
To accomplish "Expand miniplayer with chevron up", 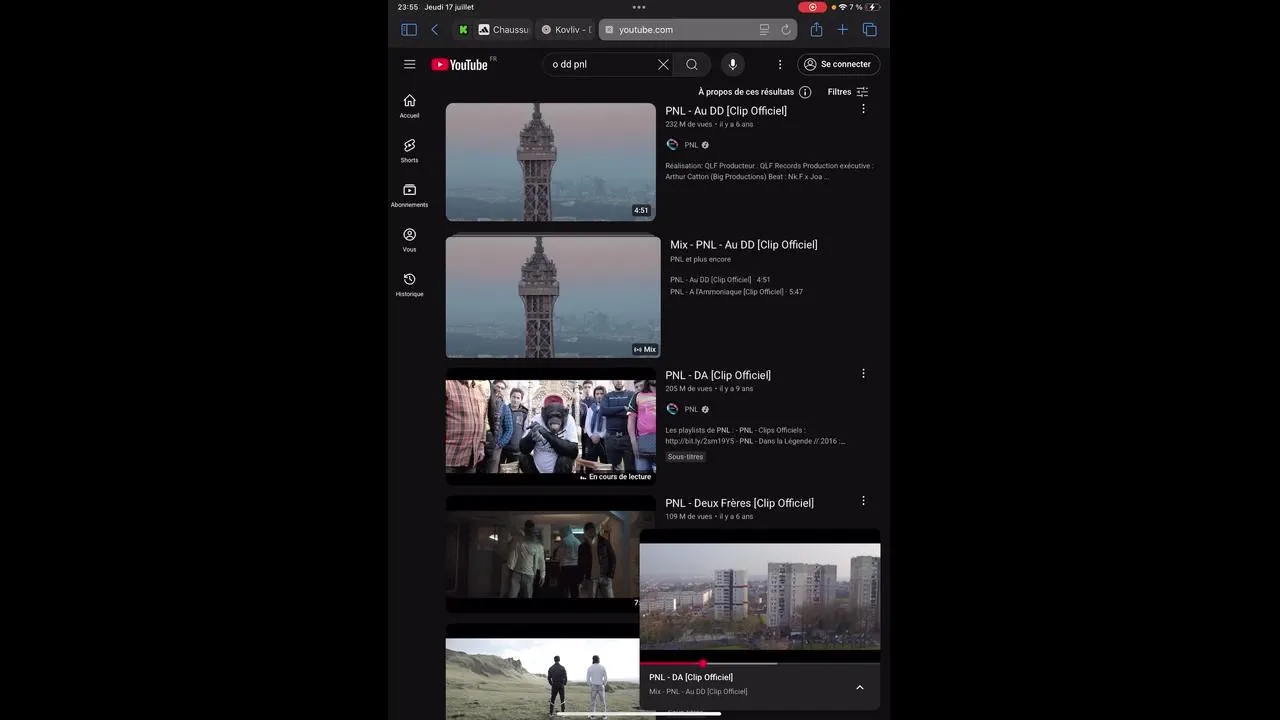I will (x=859, y=687).
